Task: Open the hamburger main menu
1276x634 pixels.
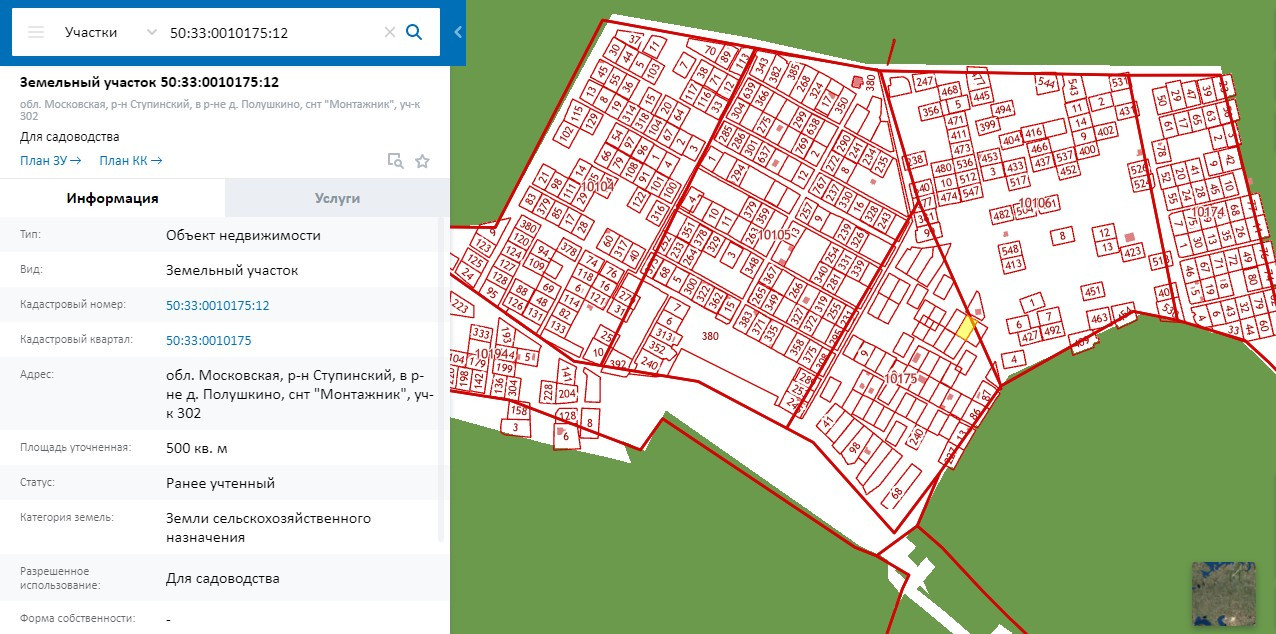Action: pyautogui.click(x=36, y=32)
